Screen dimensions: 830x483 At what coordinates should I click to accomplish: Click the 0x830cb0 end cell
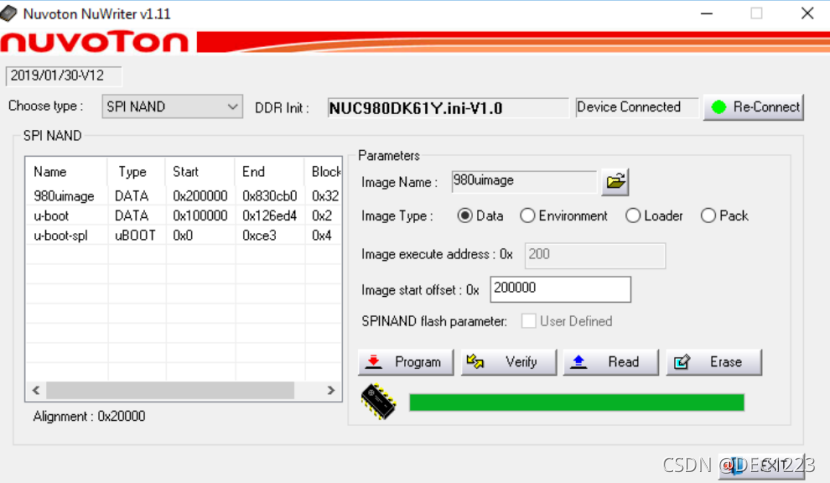tap(269, 196)
